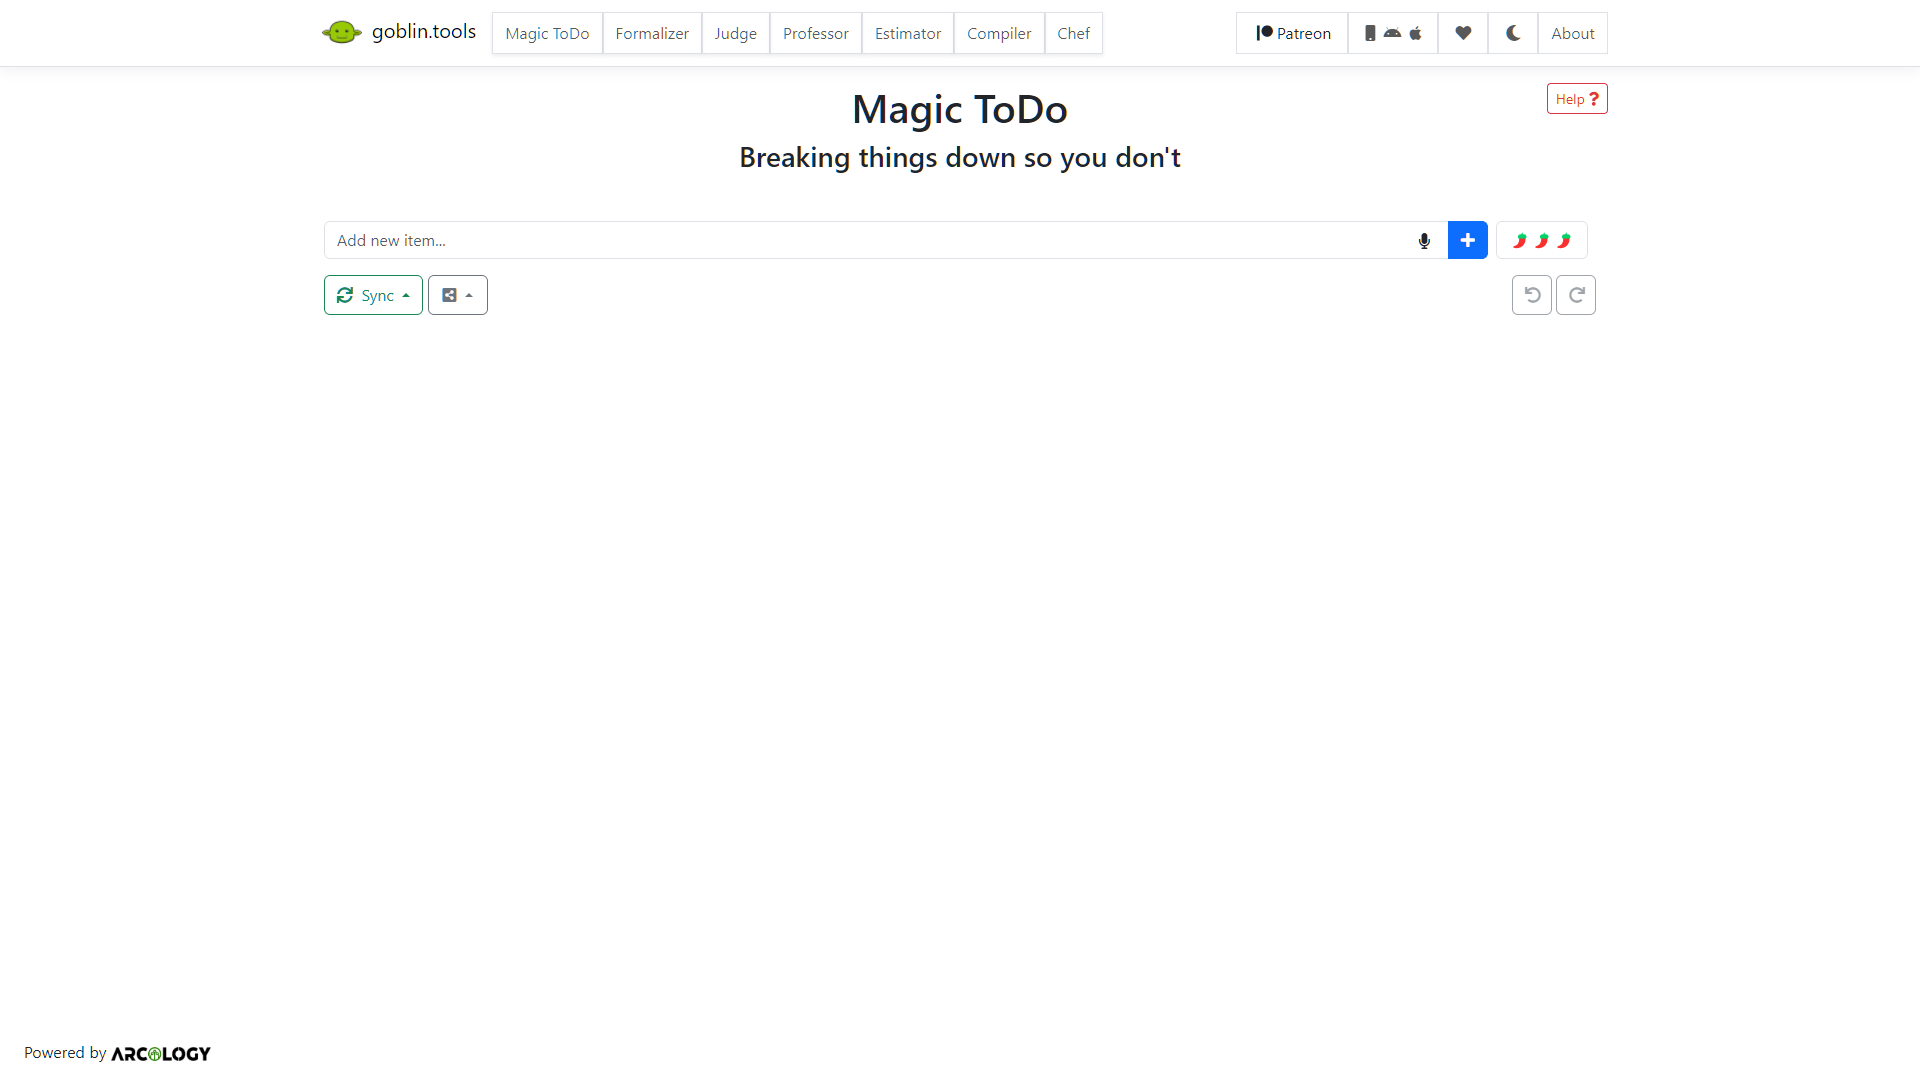Screen dimensions: 1920x1080
Task: Open the Help panel
Action: (x=1576, y=98)
